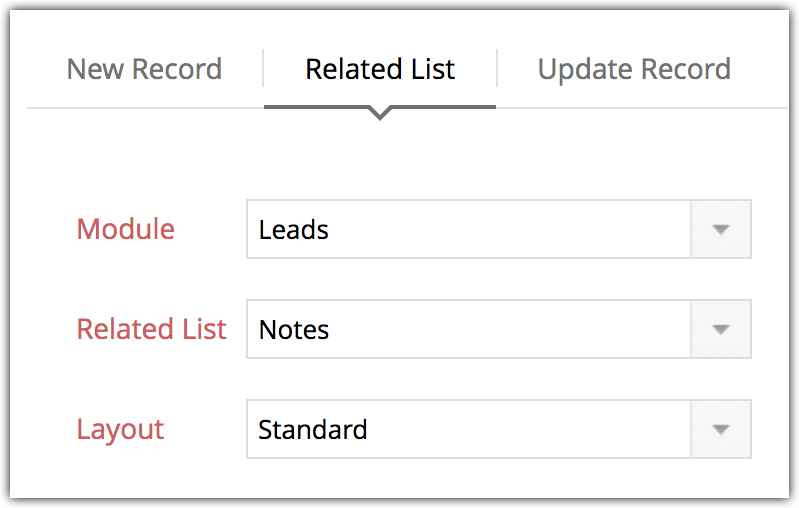Open the Module dropdown arrow
Viewport: 799px width, 508px height.
tap(720, 229)
